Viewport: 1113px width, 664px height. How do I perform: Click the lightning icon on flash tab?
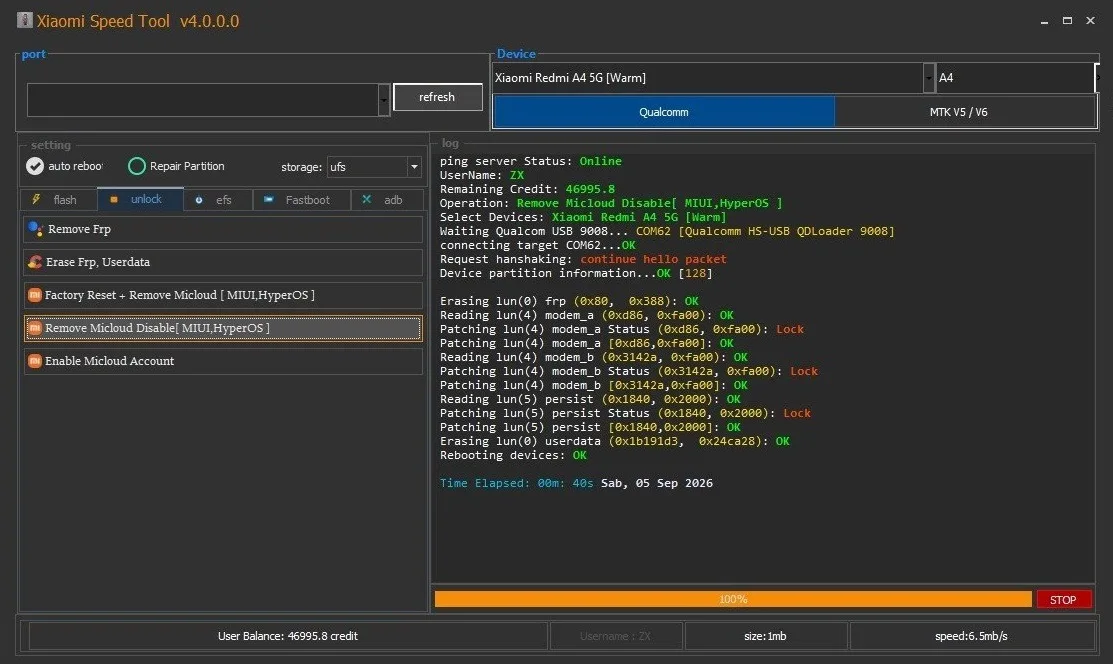tap(36, 200)
